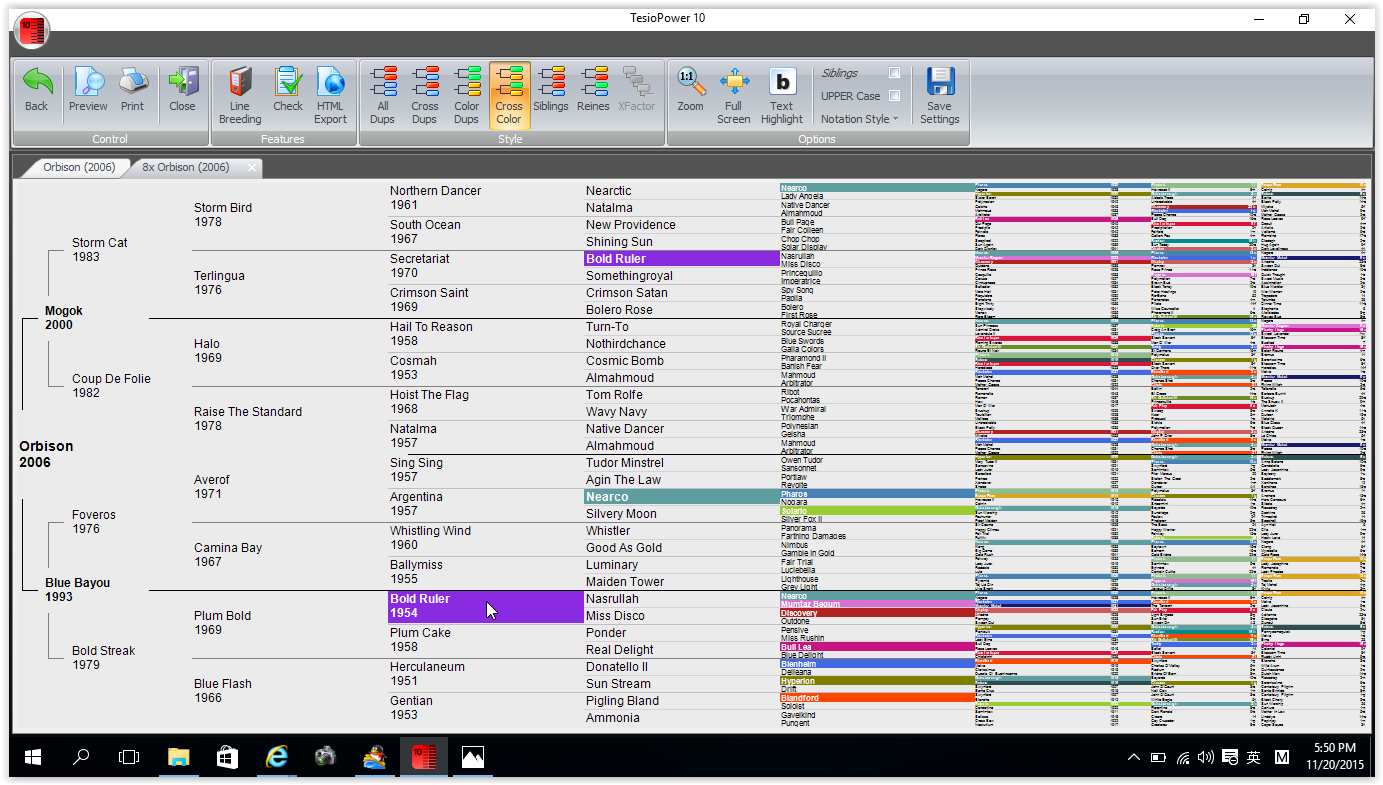The image size is (1383, 785).
Task: Click the TesioPower application logo button
Action: point(32,32)
